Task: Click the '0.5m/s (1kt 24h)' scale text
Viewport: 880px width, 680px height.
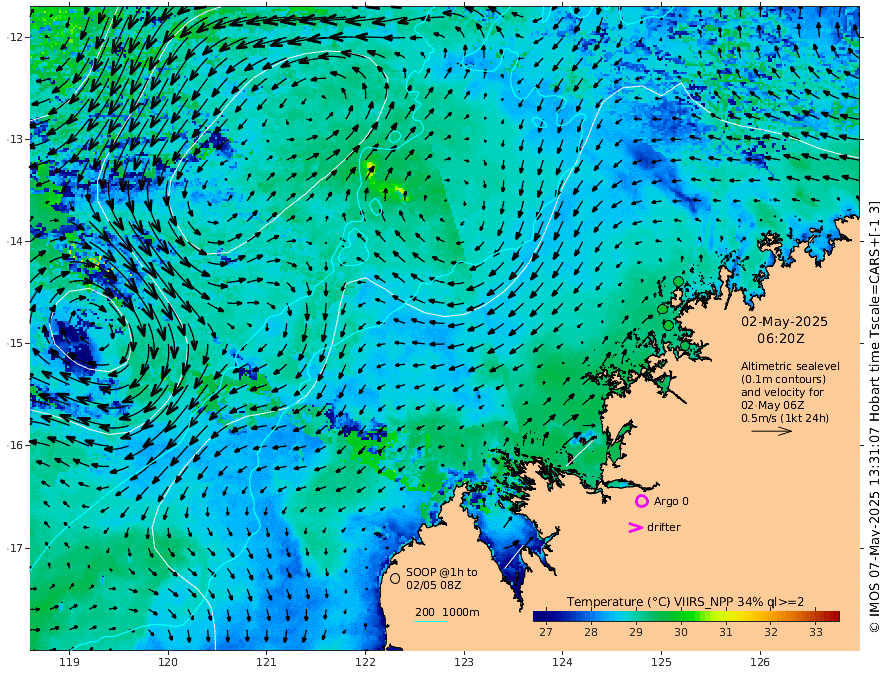Action: (x=785, y=418)
